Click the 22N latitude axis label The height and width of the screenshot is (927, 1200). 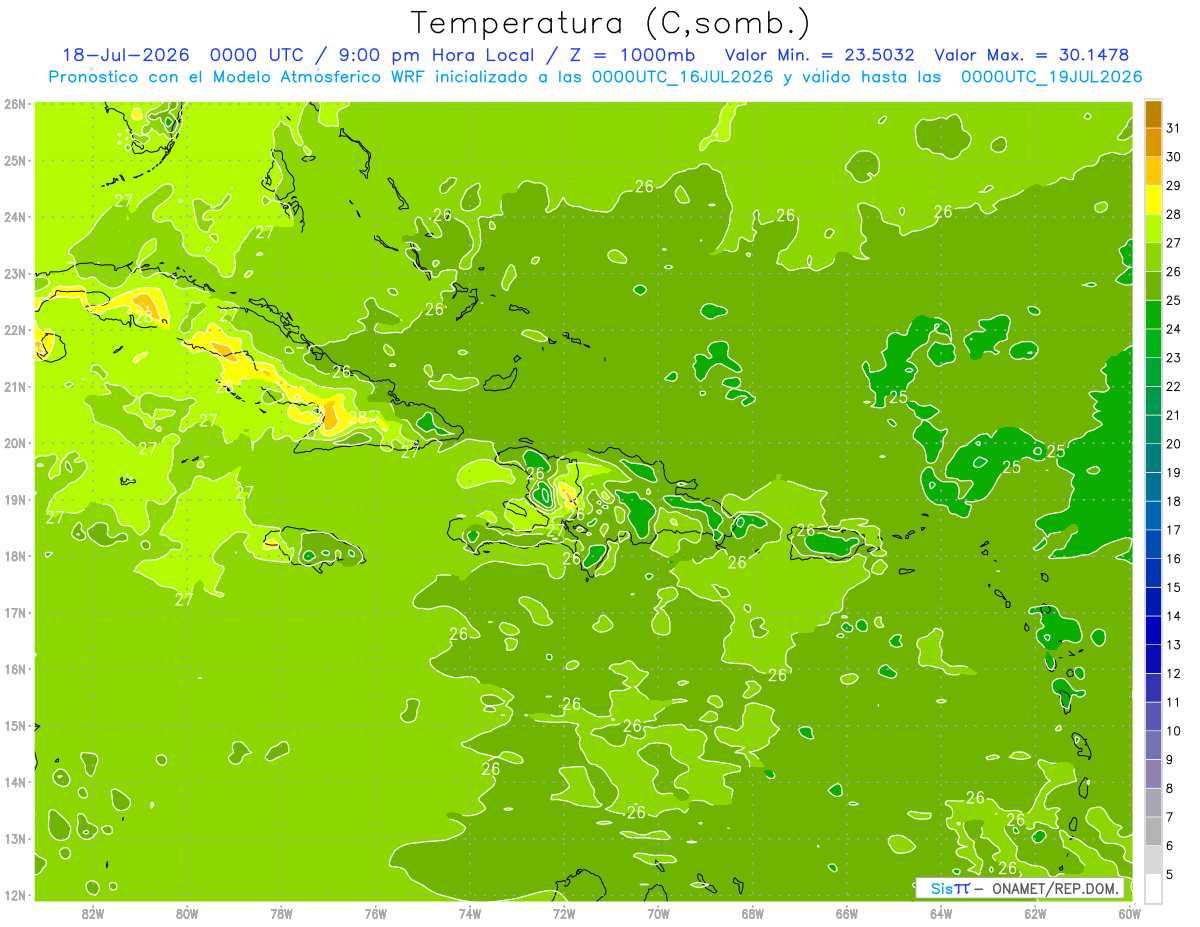[14, 329]
